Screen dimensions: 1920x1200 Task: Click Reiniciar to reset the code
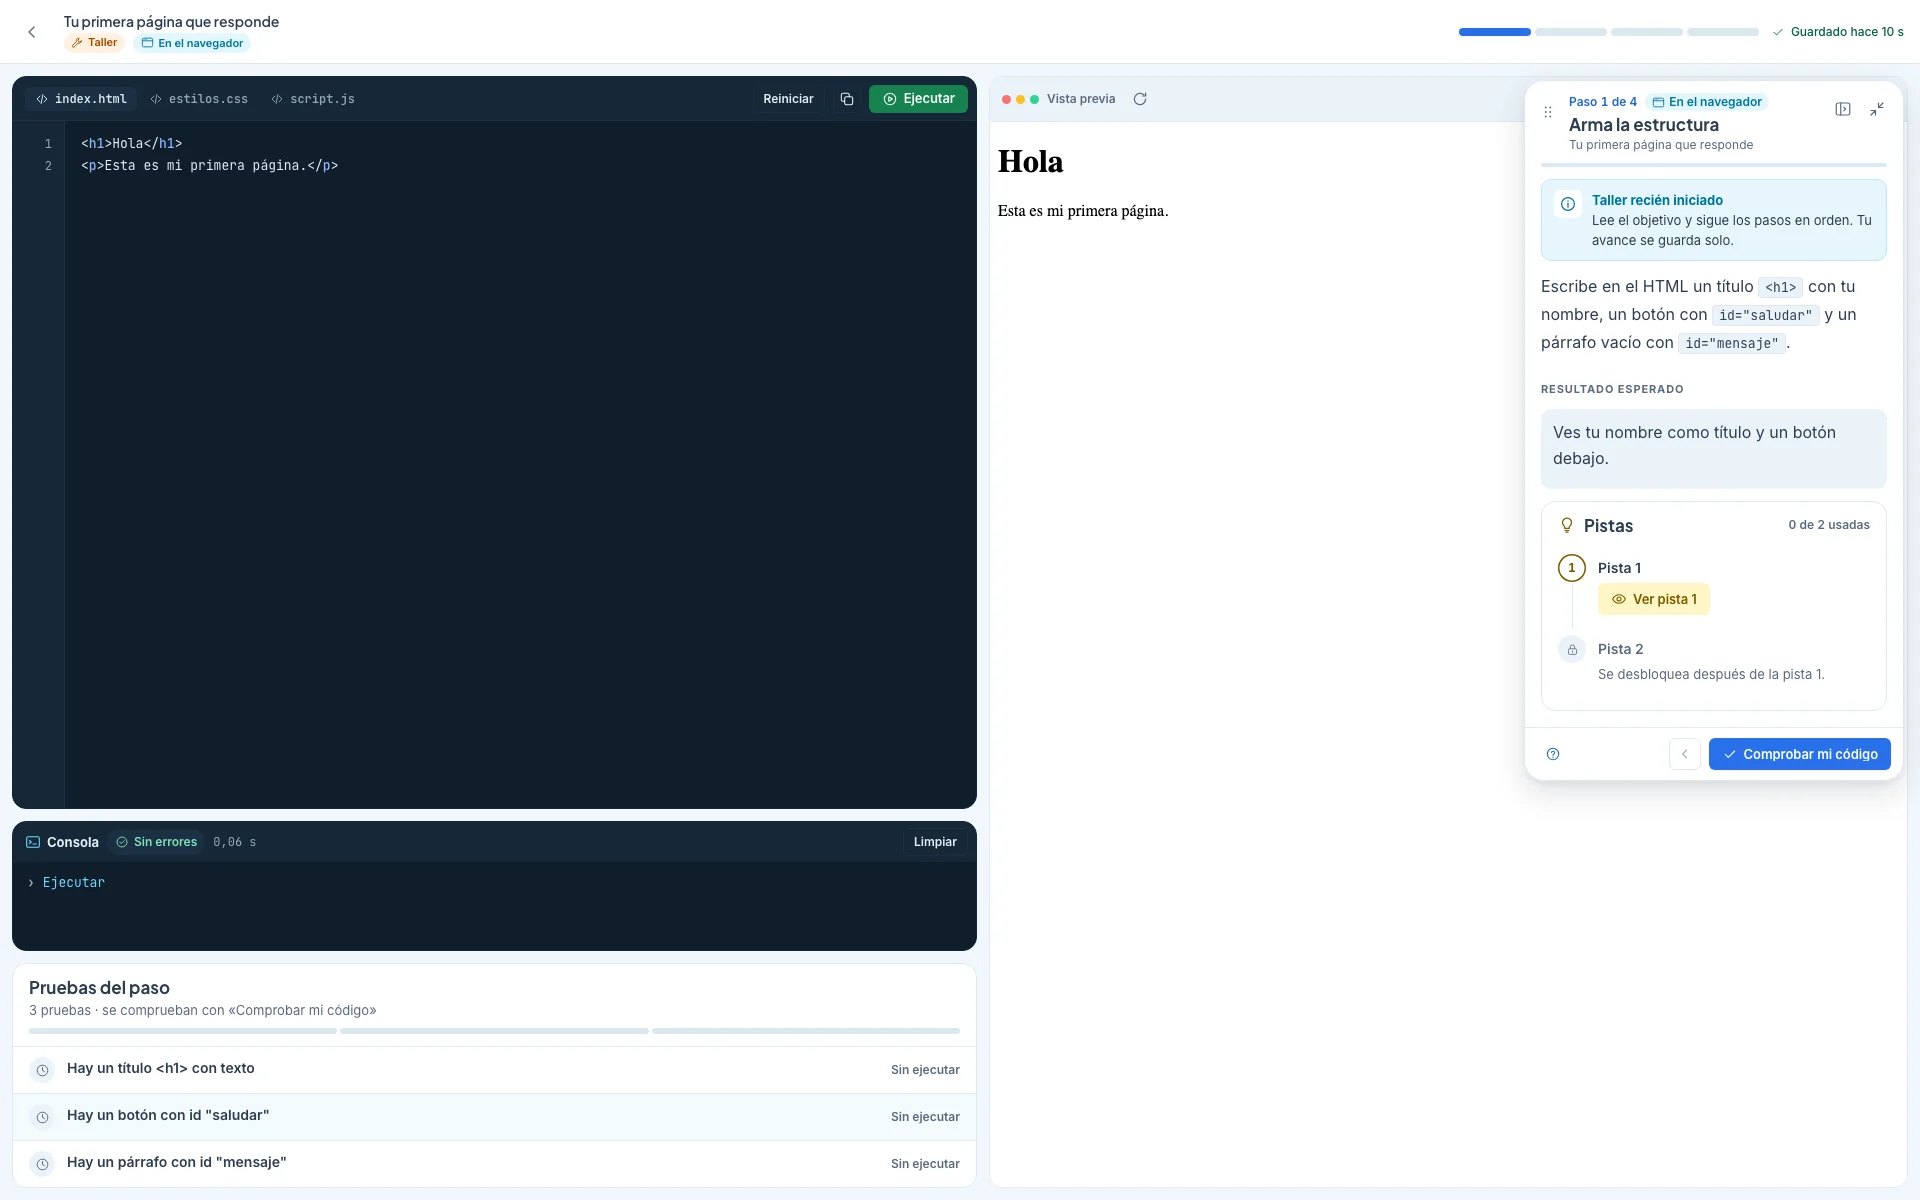coord(788,99)
